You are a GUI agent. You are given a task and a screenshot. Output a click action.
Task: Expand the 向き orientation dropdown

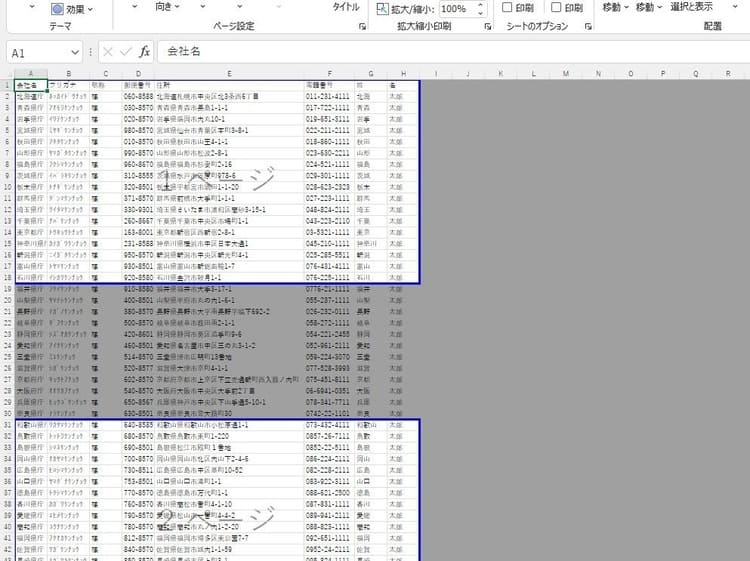[167, 7]
